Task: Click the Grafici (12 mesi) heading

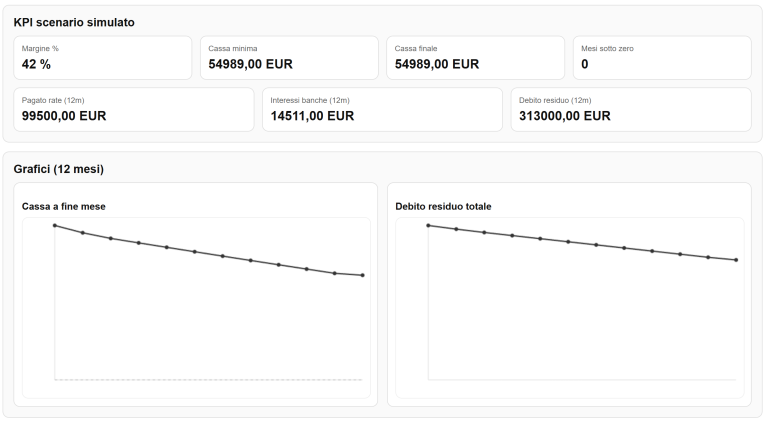Action: pos(59,169)
